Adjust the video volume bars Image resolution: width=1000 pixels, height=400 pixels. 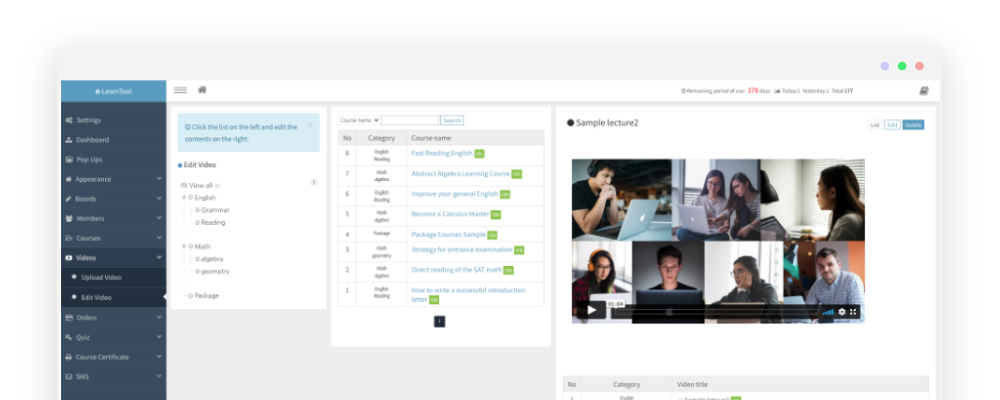828,312
